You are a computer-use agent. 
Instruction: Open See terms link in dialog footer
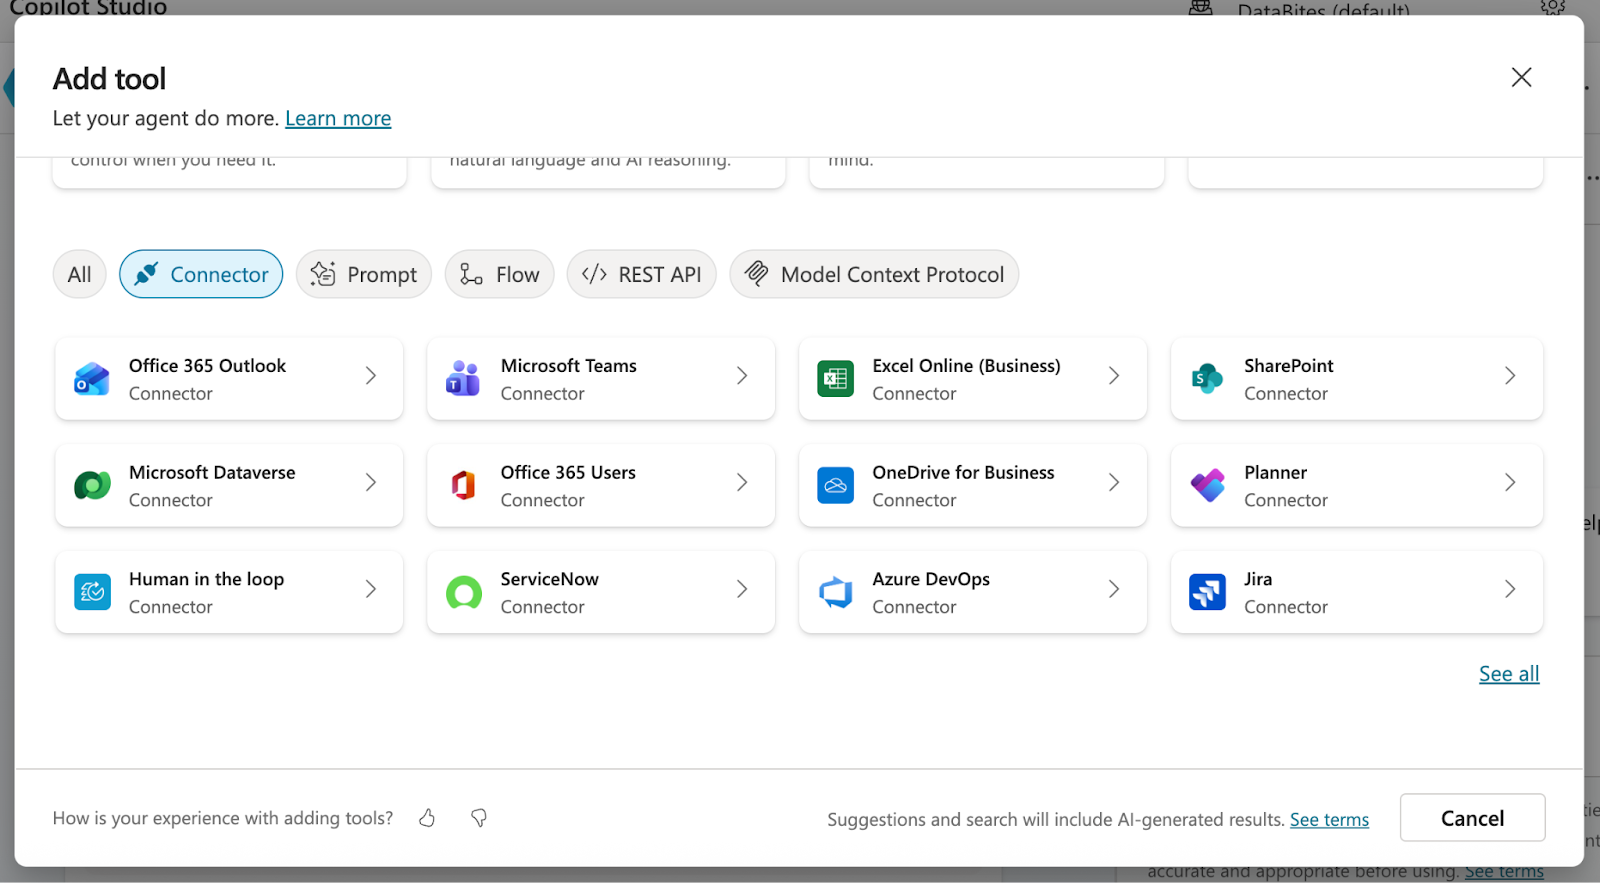1329,820
